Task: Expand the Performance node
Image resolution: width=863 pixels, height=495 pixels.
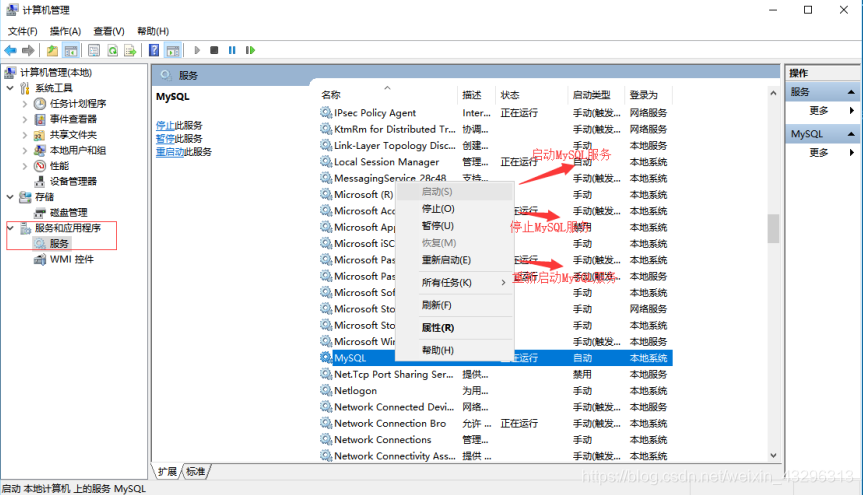Action: pos(25,166)
